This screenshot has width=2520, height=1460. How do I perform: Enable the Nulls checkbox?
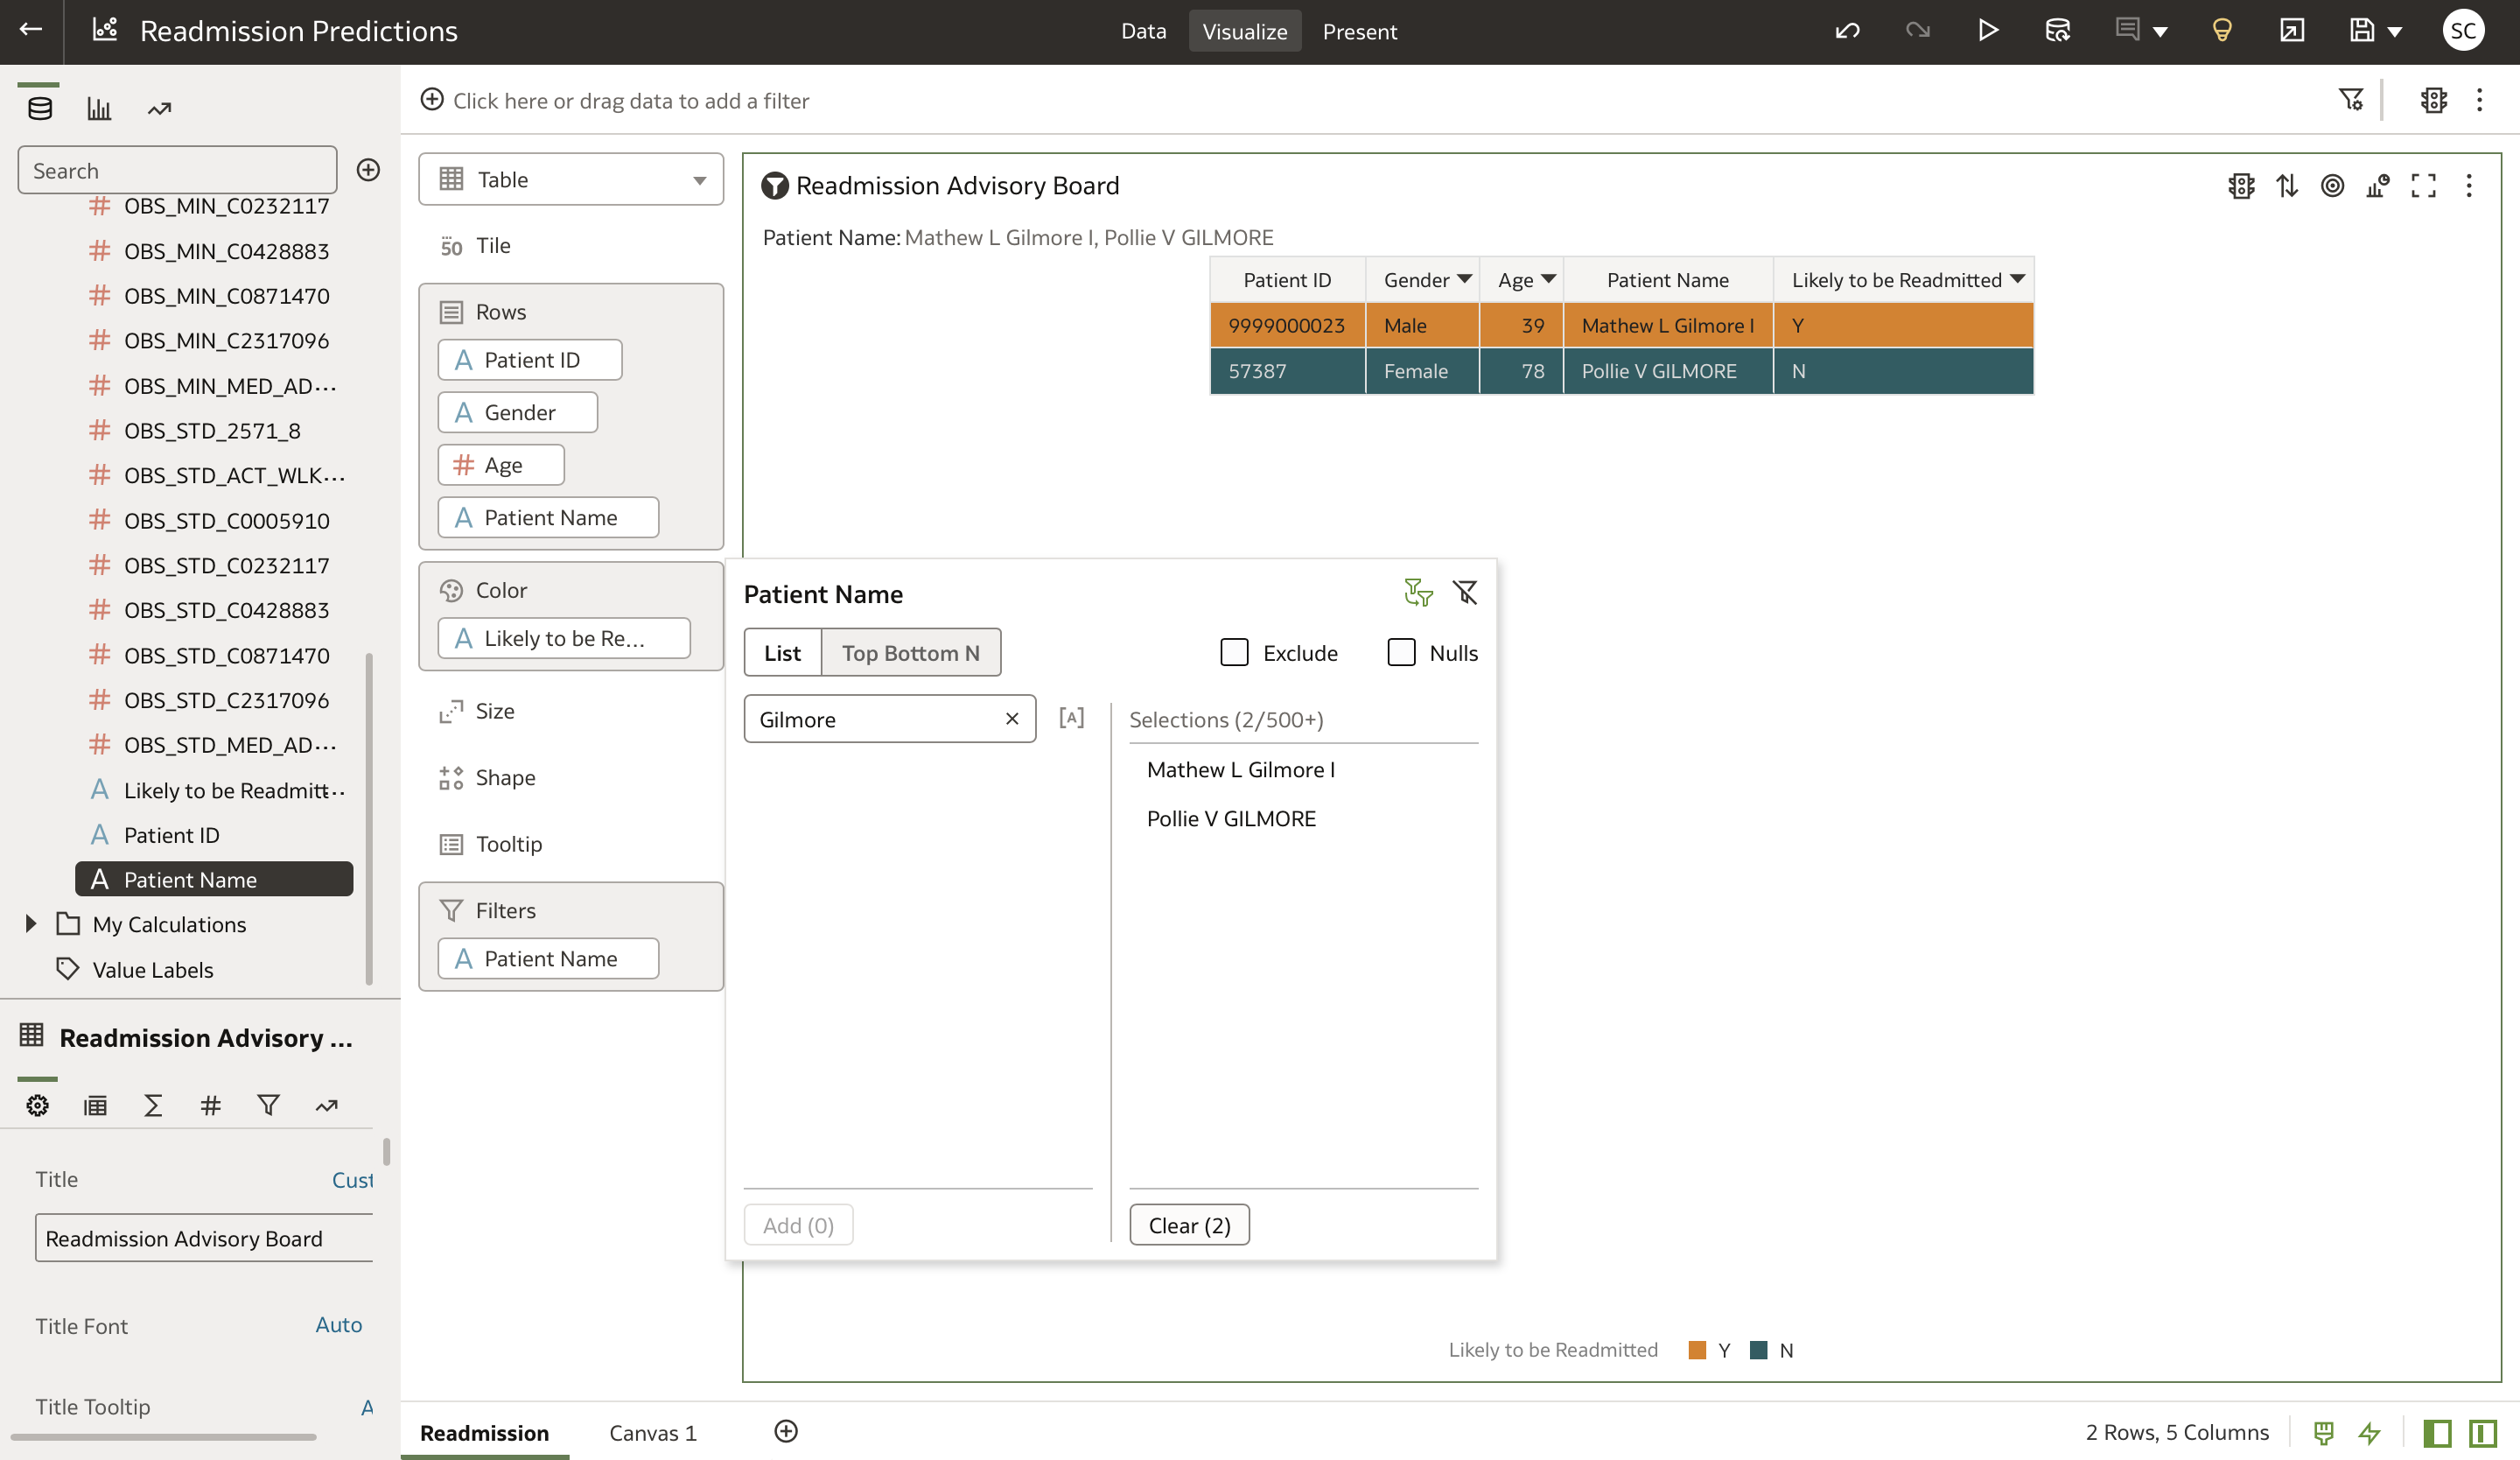click(x=1402, y=653)
